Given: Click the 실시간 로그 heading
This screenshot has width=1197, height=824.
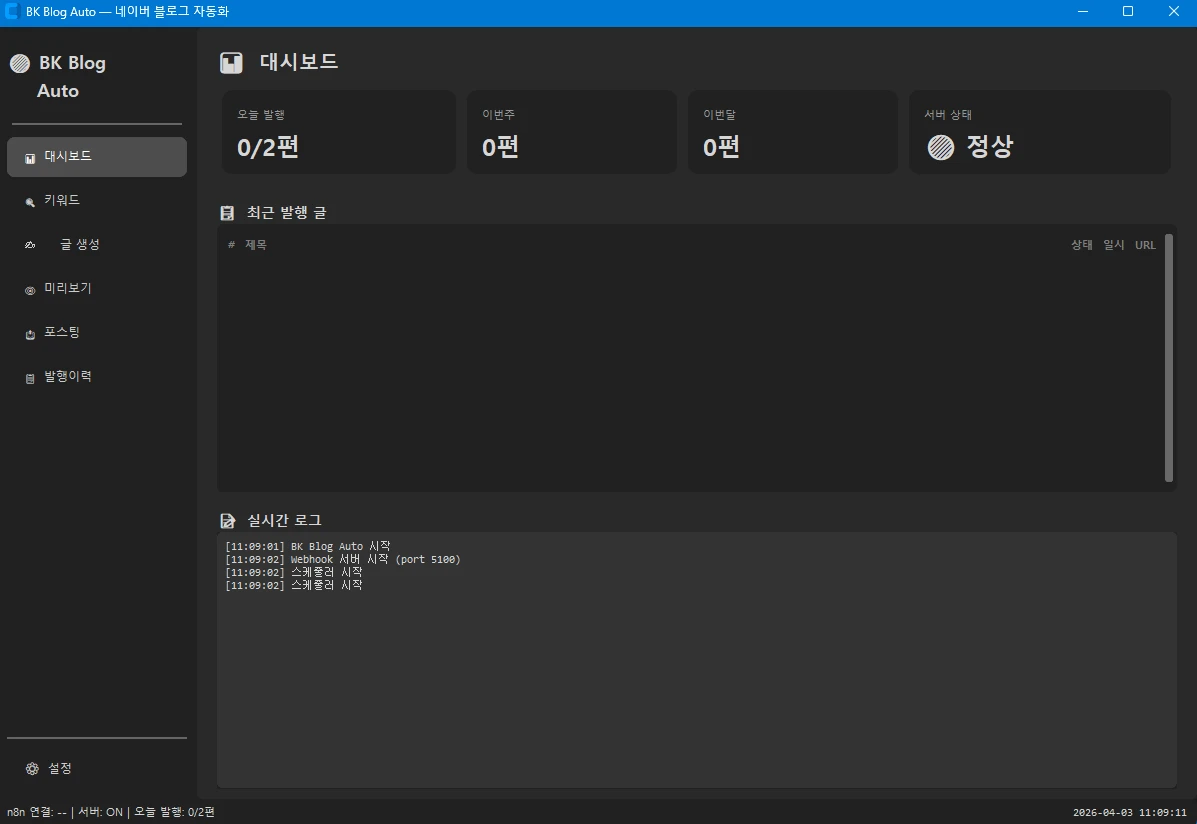Looking at the screenshot, I should [284, 521].
